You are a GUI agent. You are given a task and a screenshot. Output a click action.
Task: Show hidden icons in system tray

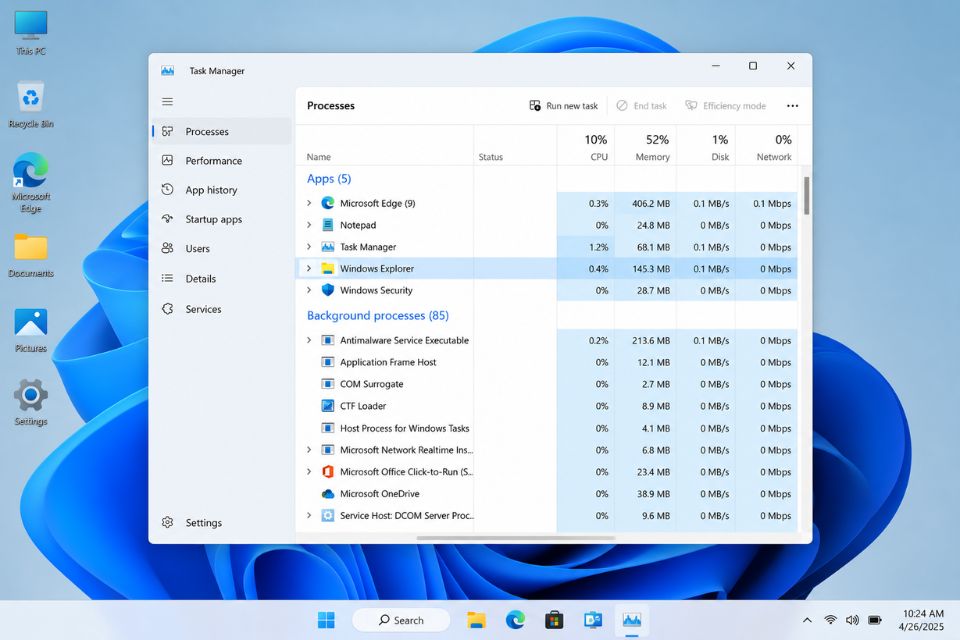click(808, 620)
